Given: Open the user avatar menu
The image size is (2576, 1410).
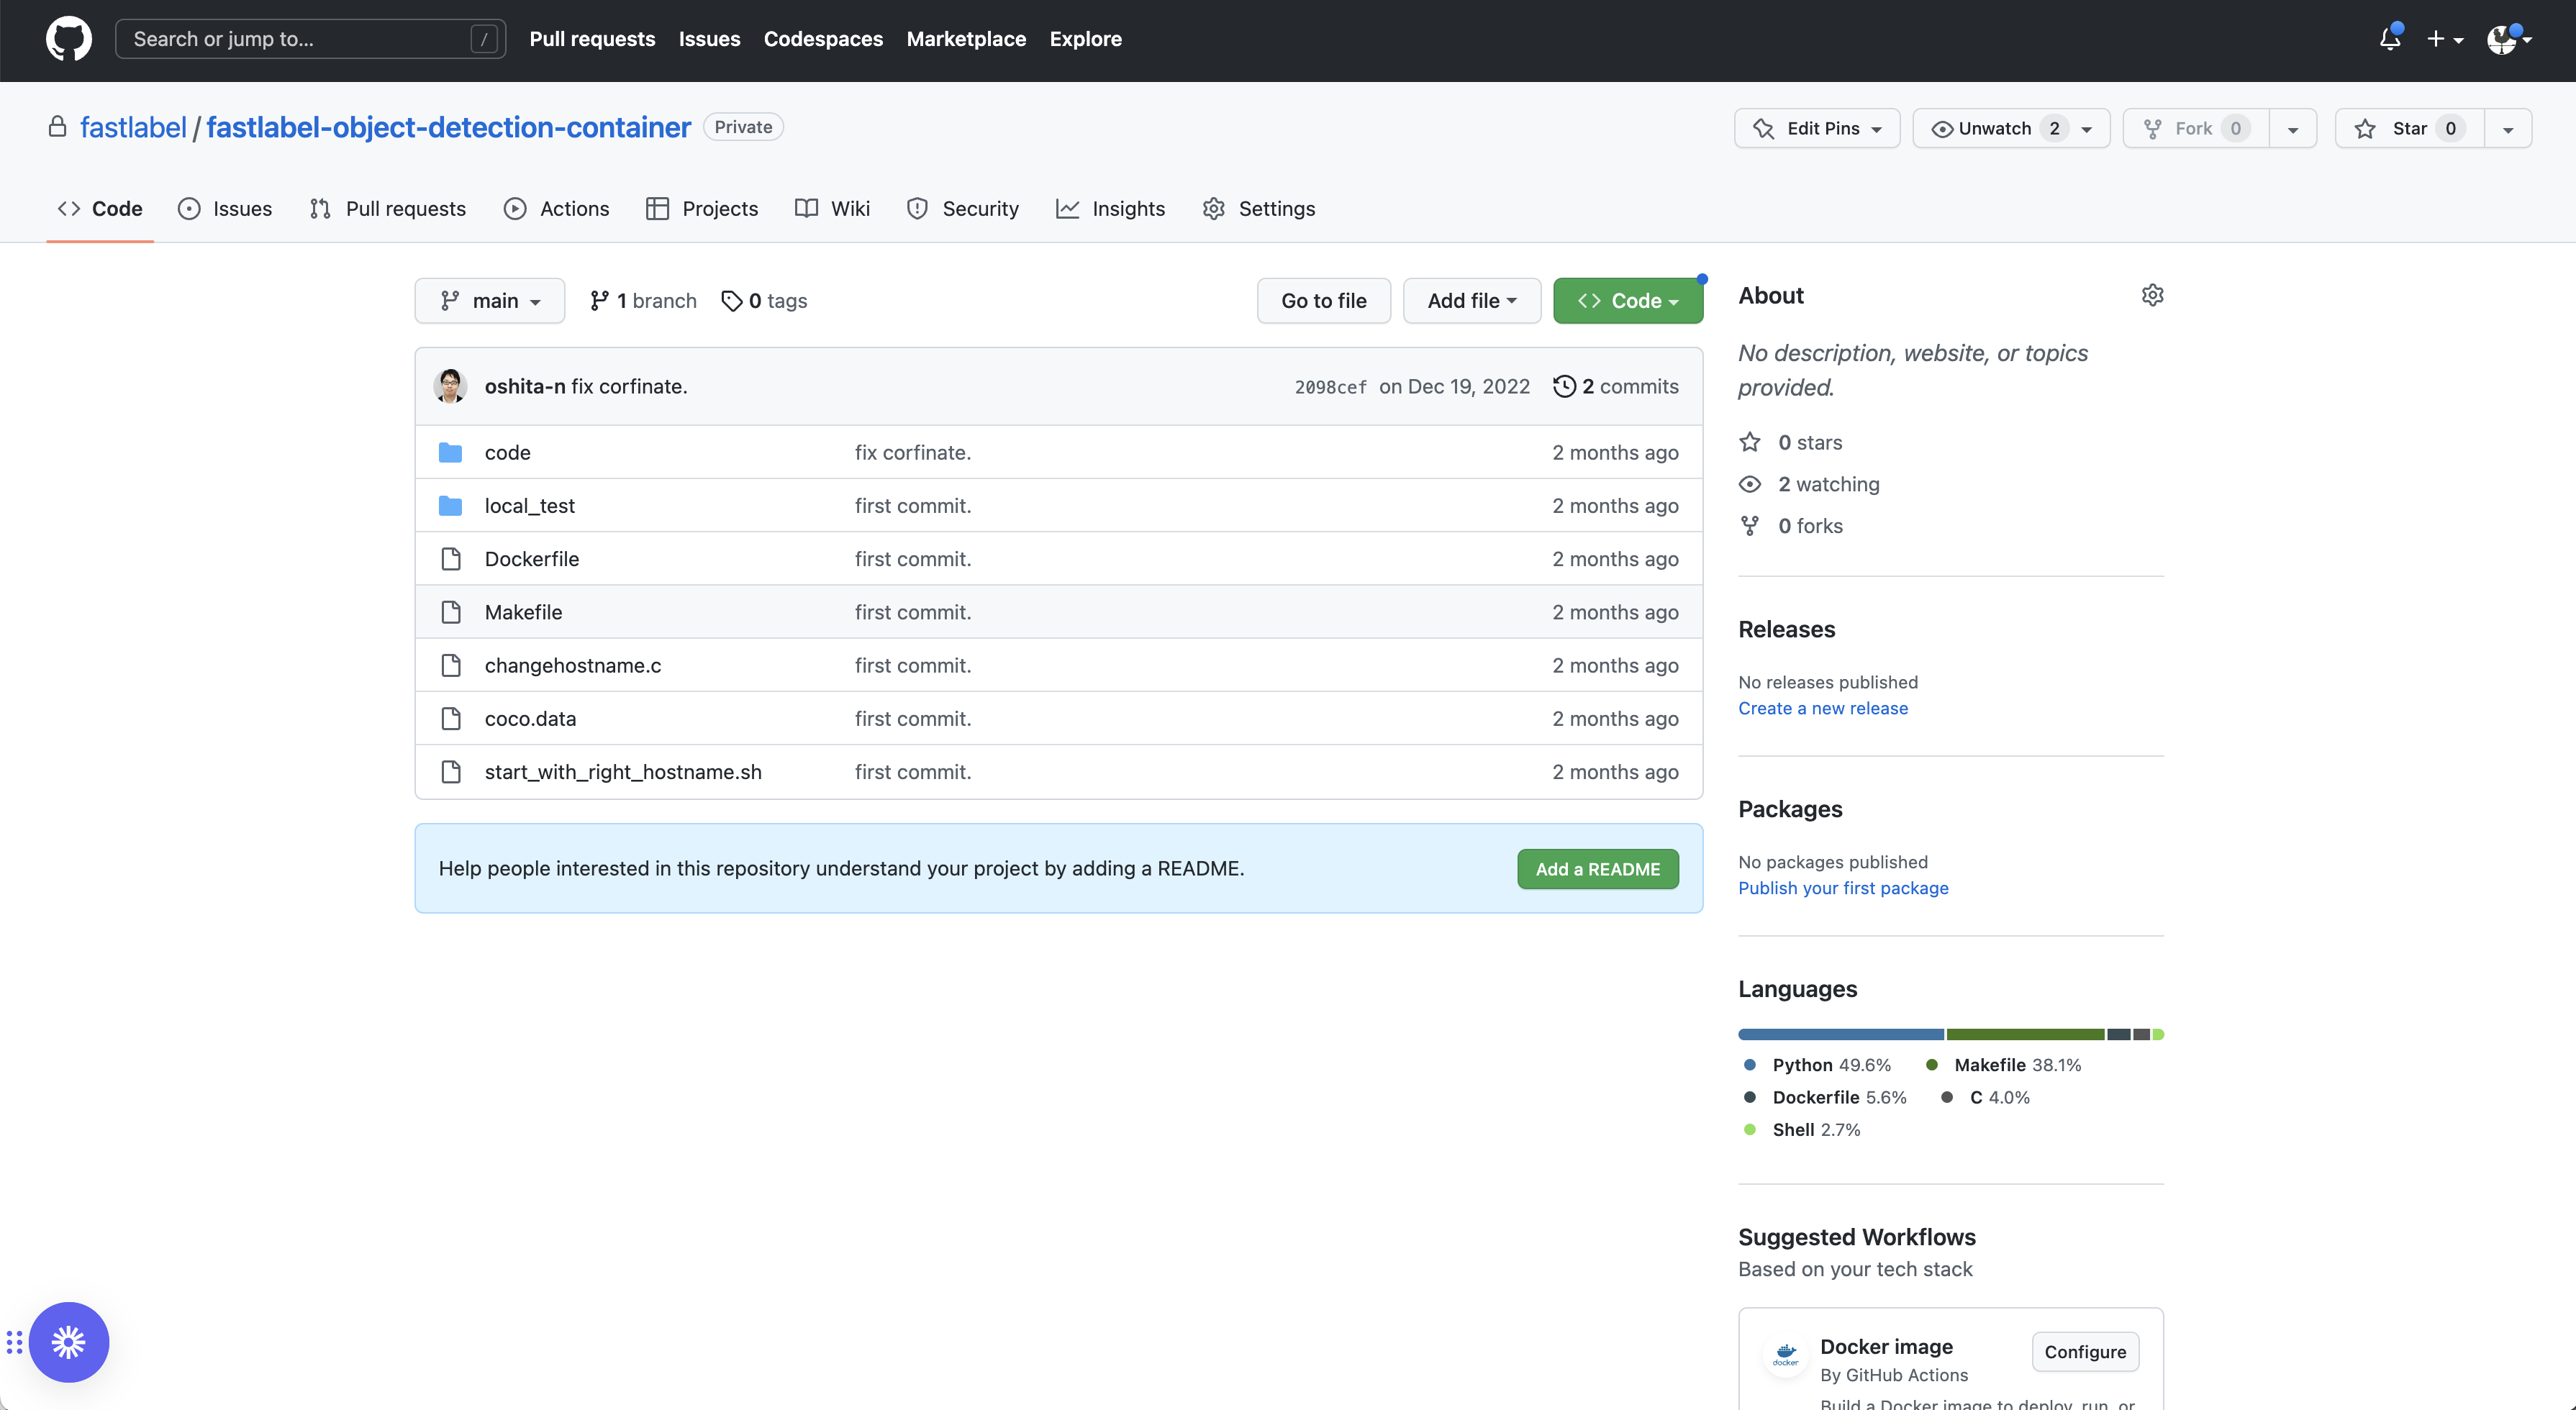Looking at the screenshot, I should point(2508,39).
